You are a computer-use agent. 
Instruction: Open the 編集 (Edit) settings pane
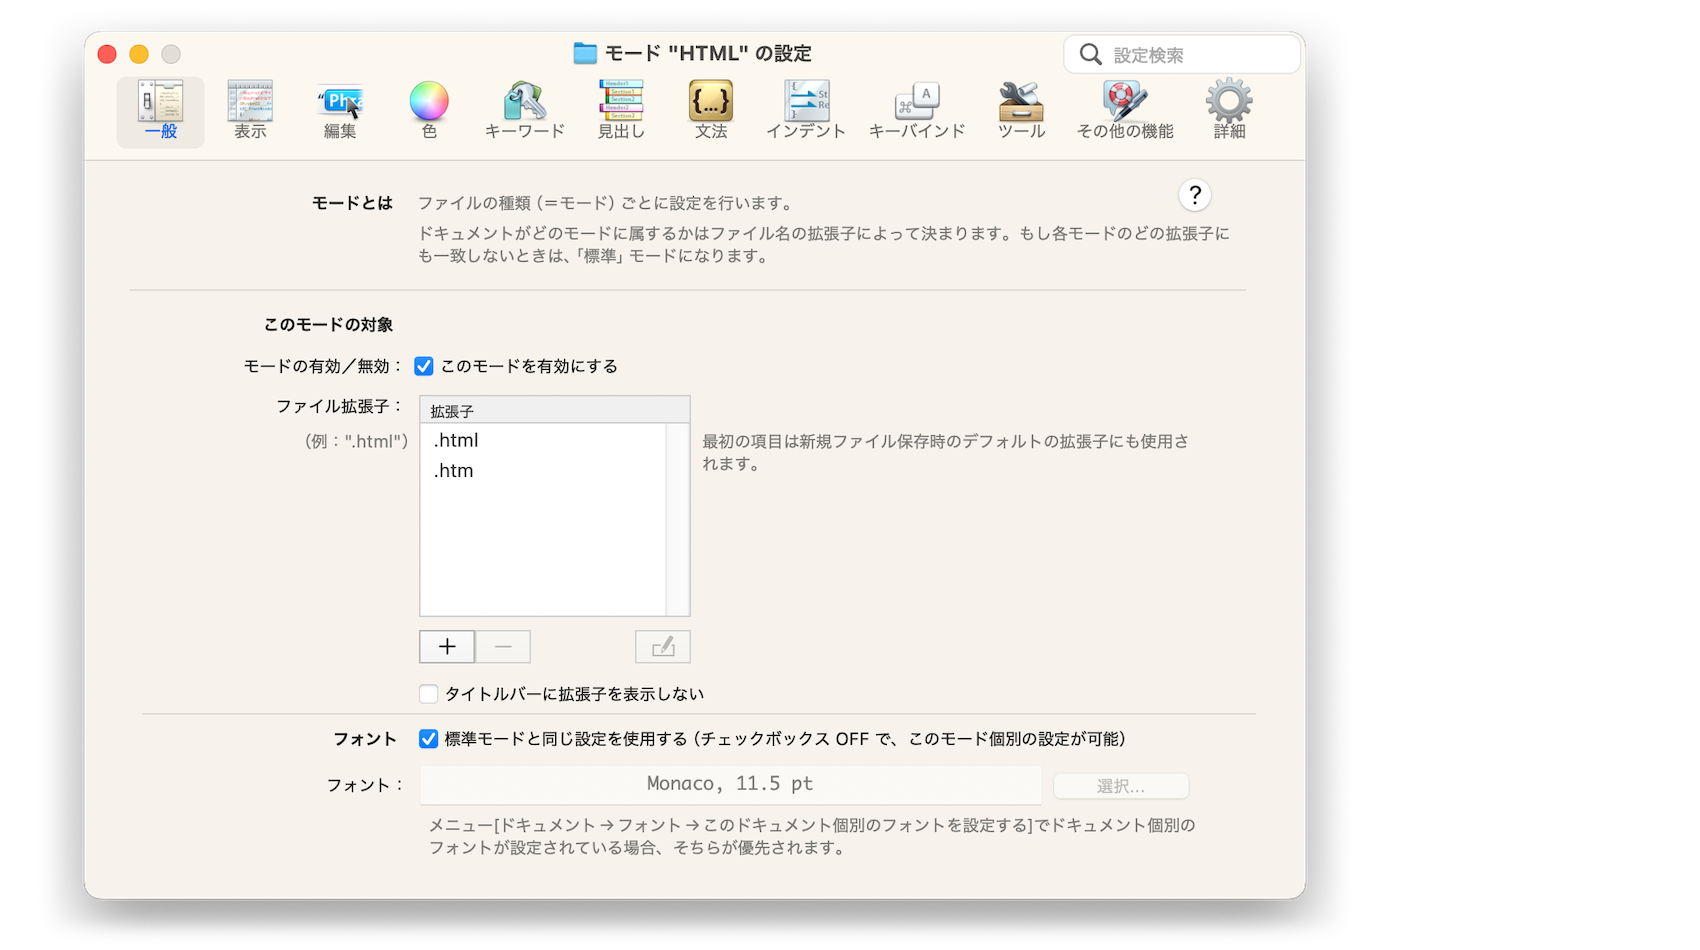tap(340, 110)
